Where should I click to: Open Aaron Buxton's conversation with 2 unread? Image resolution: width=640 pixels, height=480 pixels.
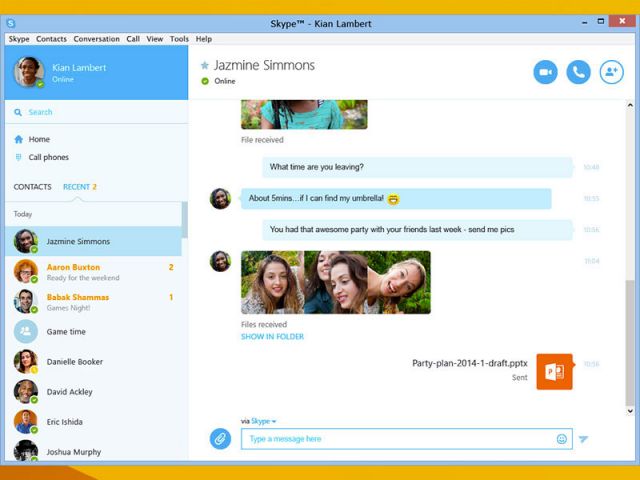(x=93, y=272)
